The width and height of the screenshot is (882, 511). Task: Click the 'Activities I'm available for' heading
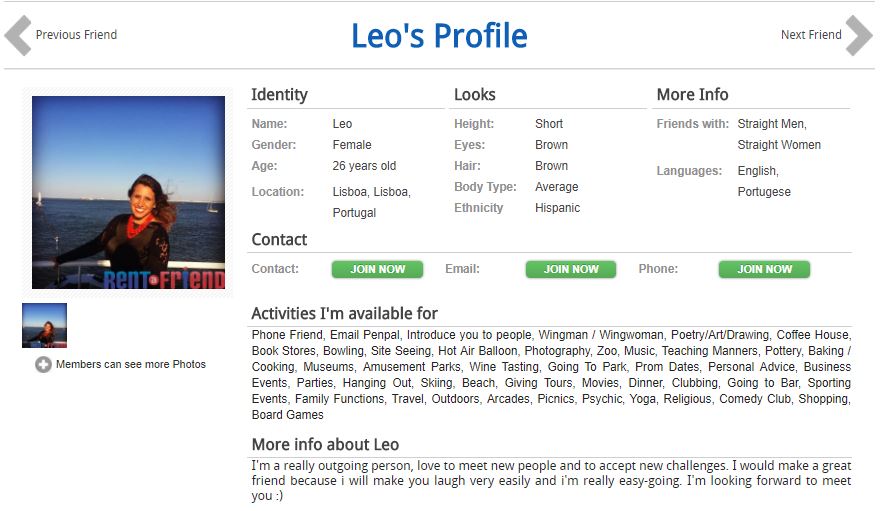[x=344, y=313]
